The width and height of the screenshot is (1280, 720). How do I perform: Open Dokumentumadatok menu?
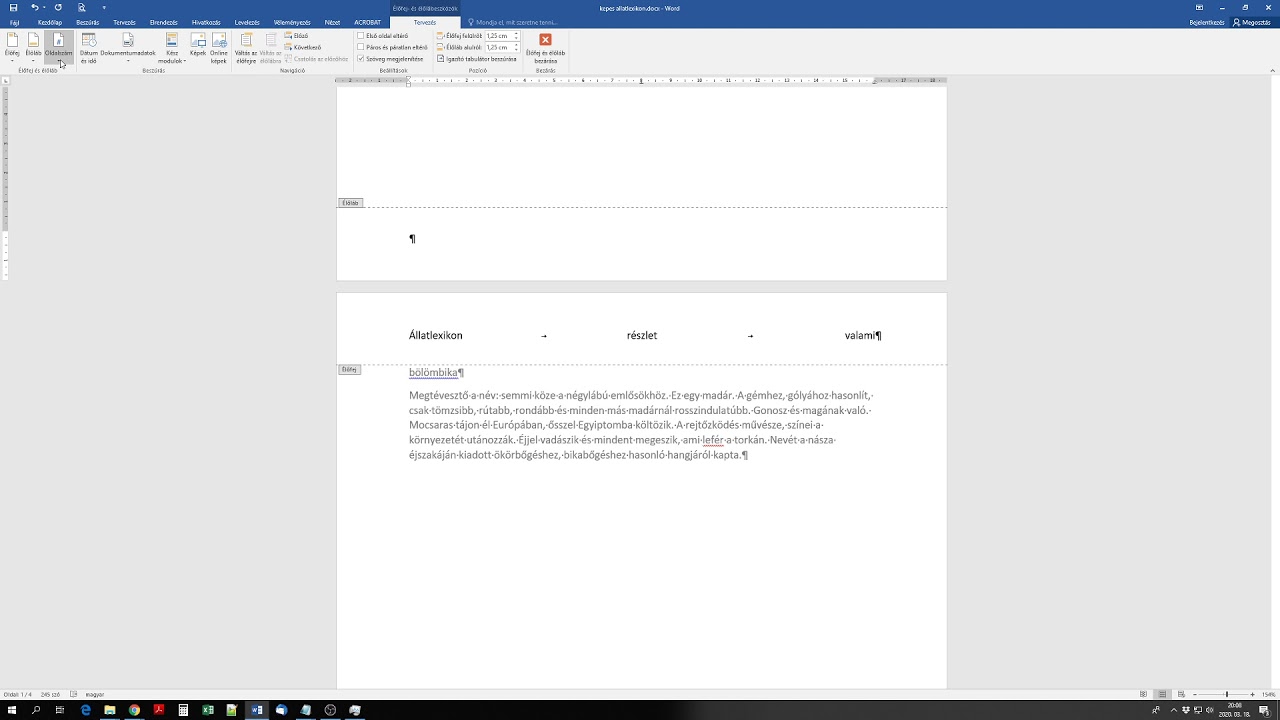(128, 47)
